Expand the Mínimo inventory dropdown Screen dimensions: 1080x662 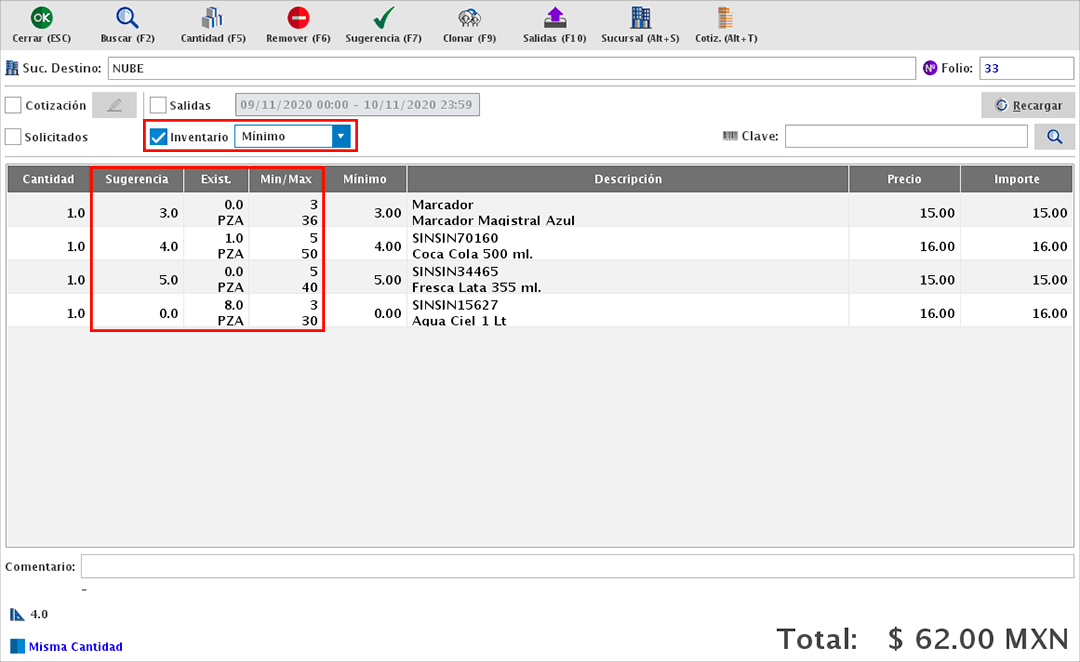point(341,136)
